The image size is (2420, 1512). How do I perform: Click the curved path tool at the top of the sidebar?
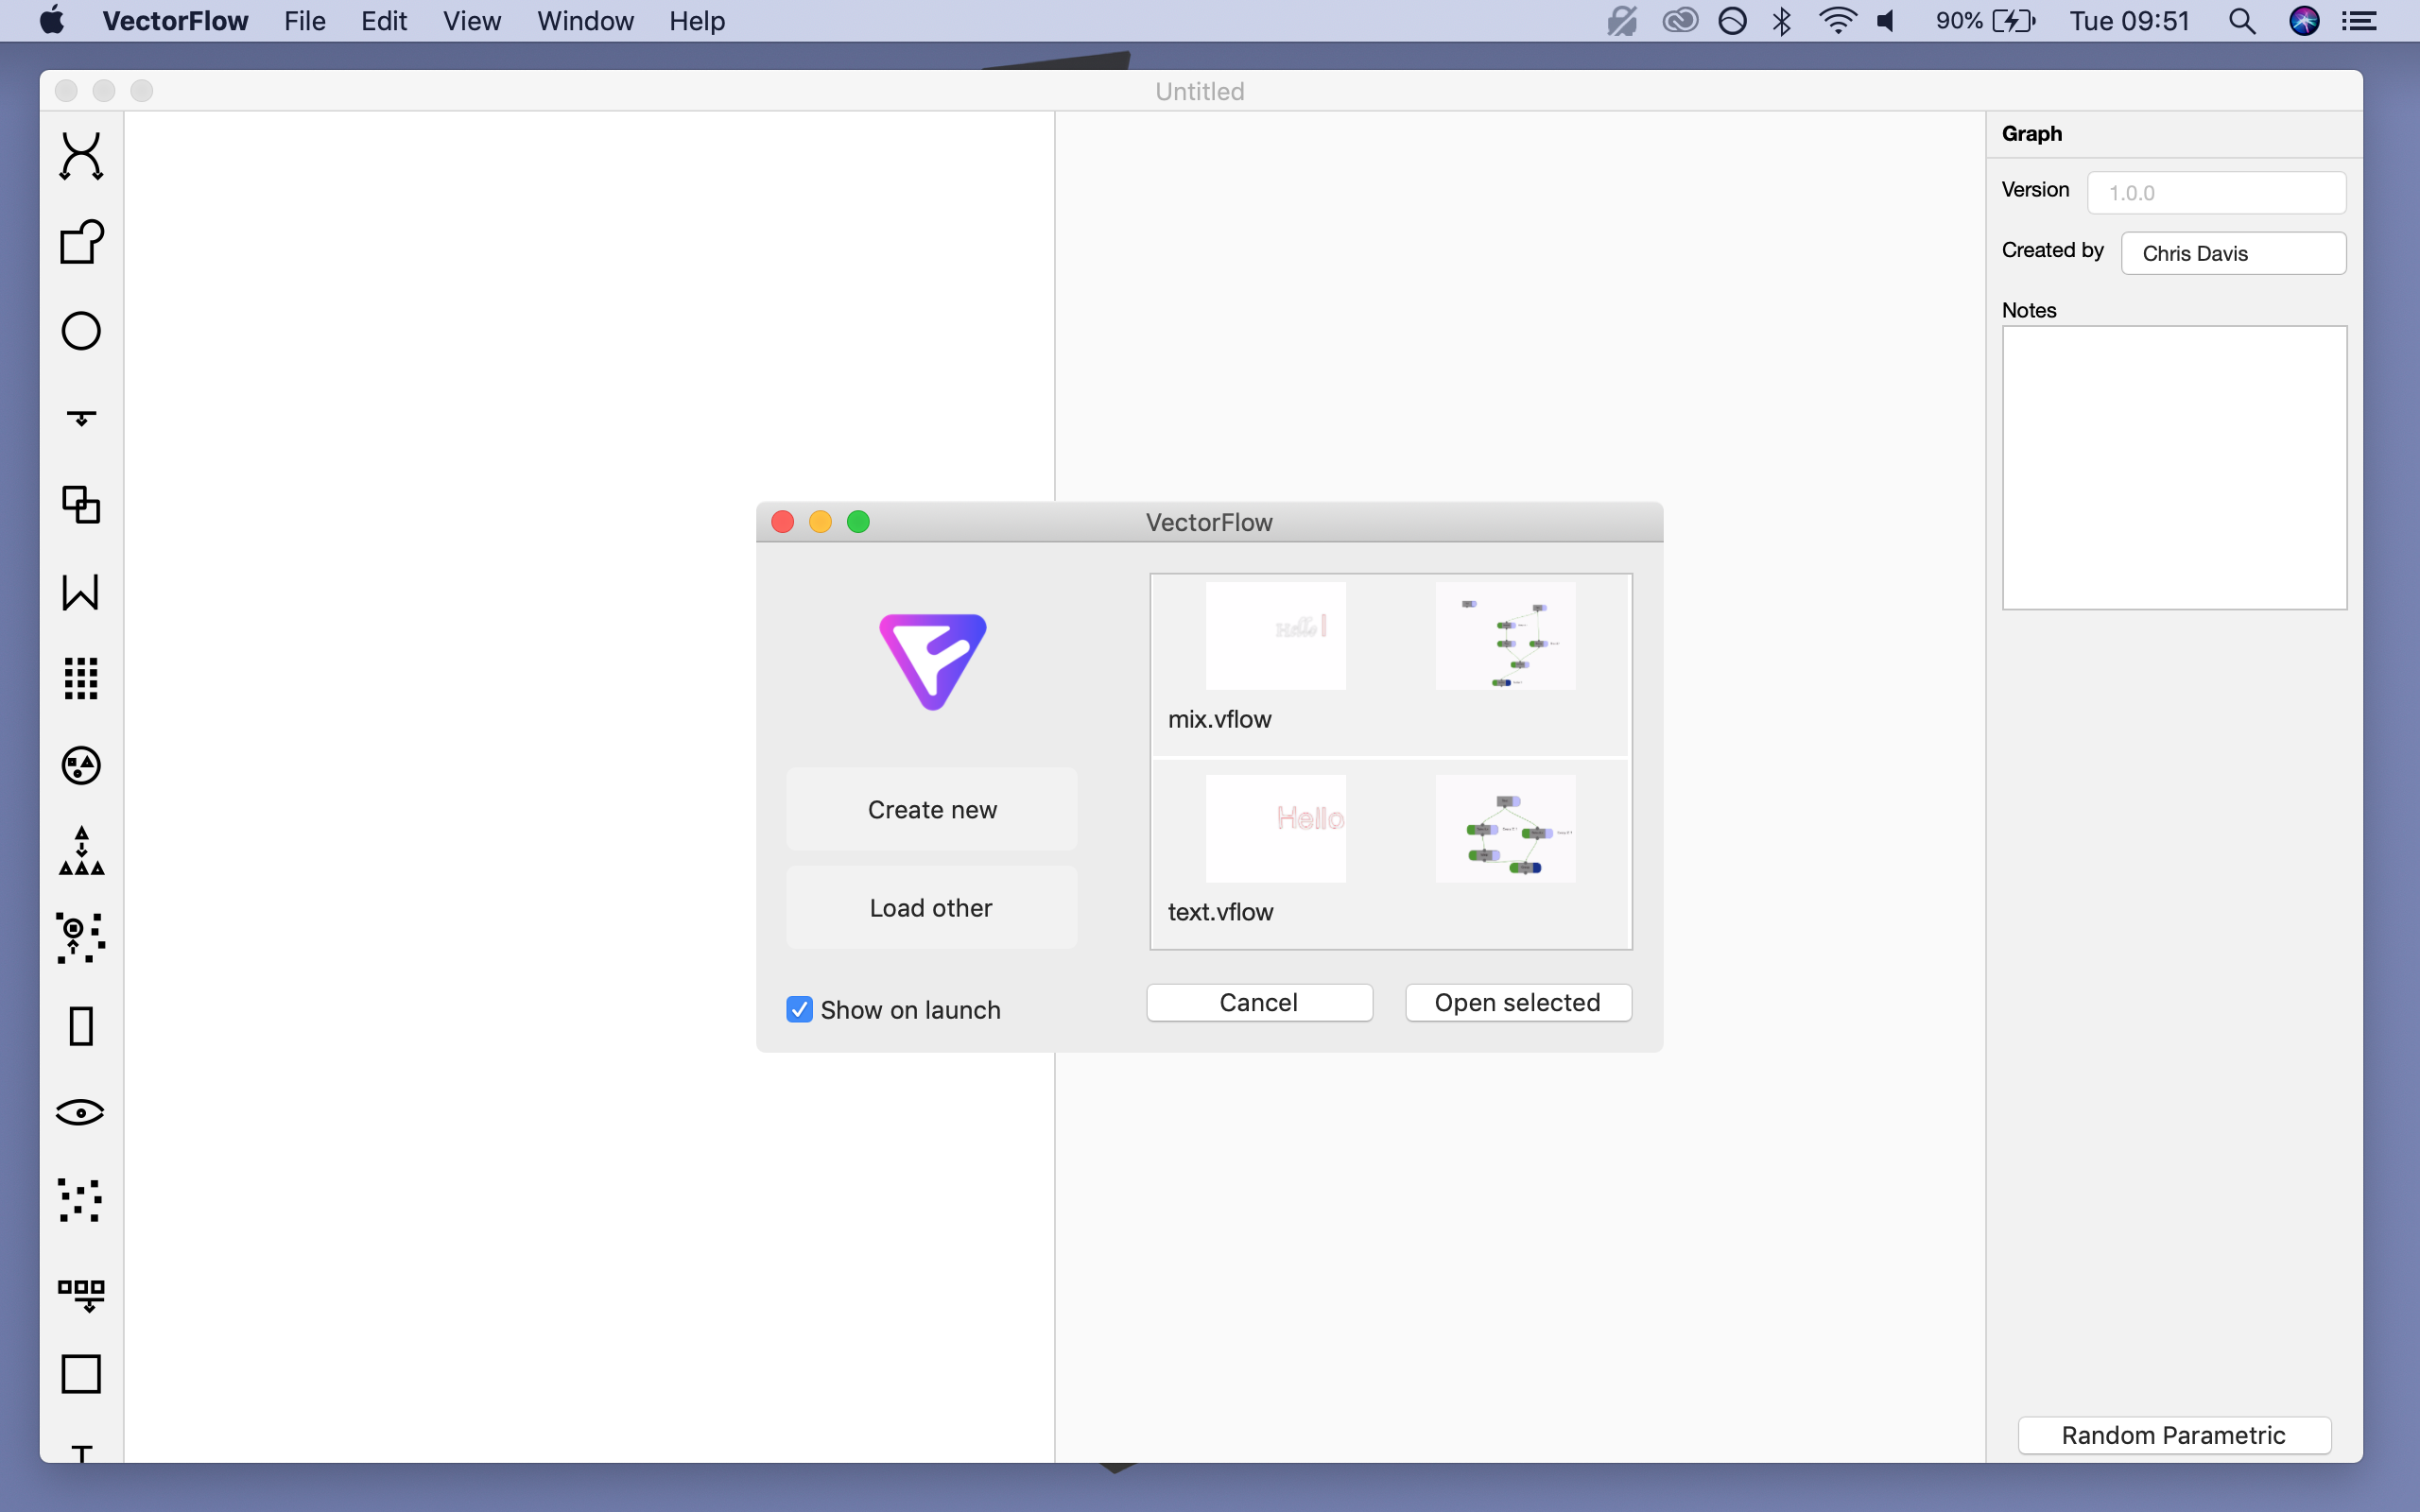click(x=81, y=156)
